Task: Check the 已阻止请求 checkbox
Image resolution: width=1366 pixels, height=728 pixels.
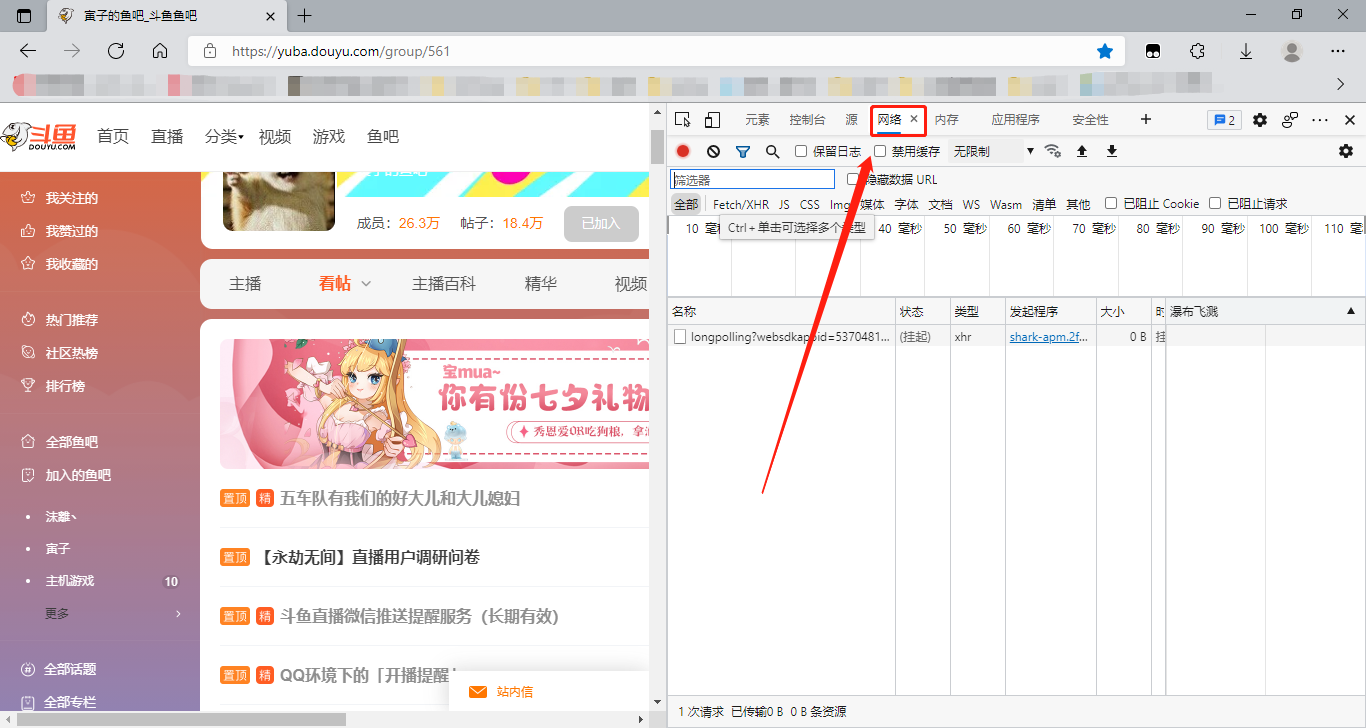Action: click(x=1215, y=204)
